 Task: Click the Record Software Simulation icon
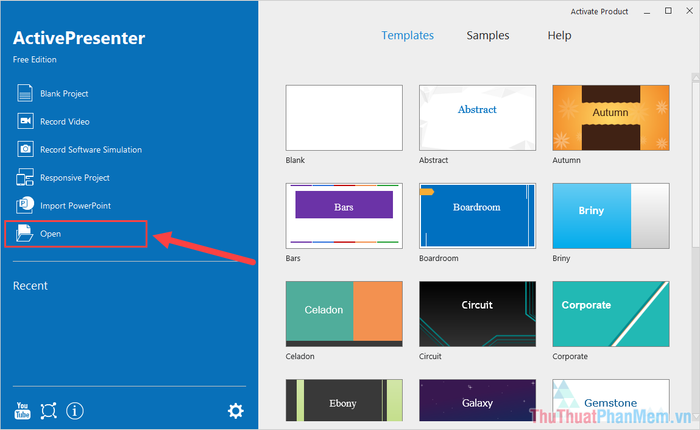click(x=25, y=149)
